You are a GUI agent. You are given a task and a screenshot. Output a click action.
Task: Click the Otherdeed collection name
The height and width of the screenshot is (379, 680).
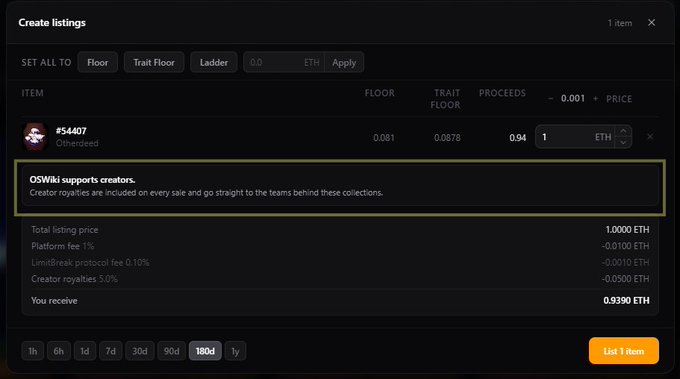tap(77, 143)
